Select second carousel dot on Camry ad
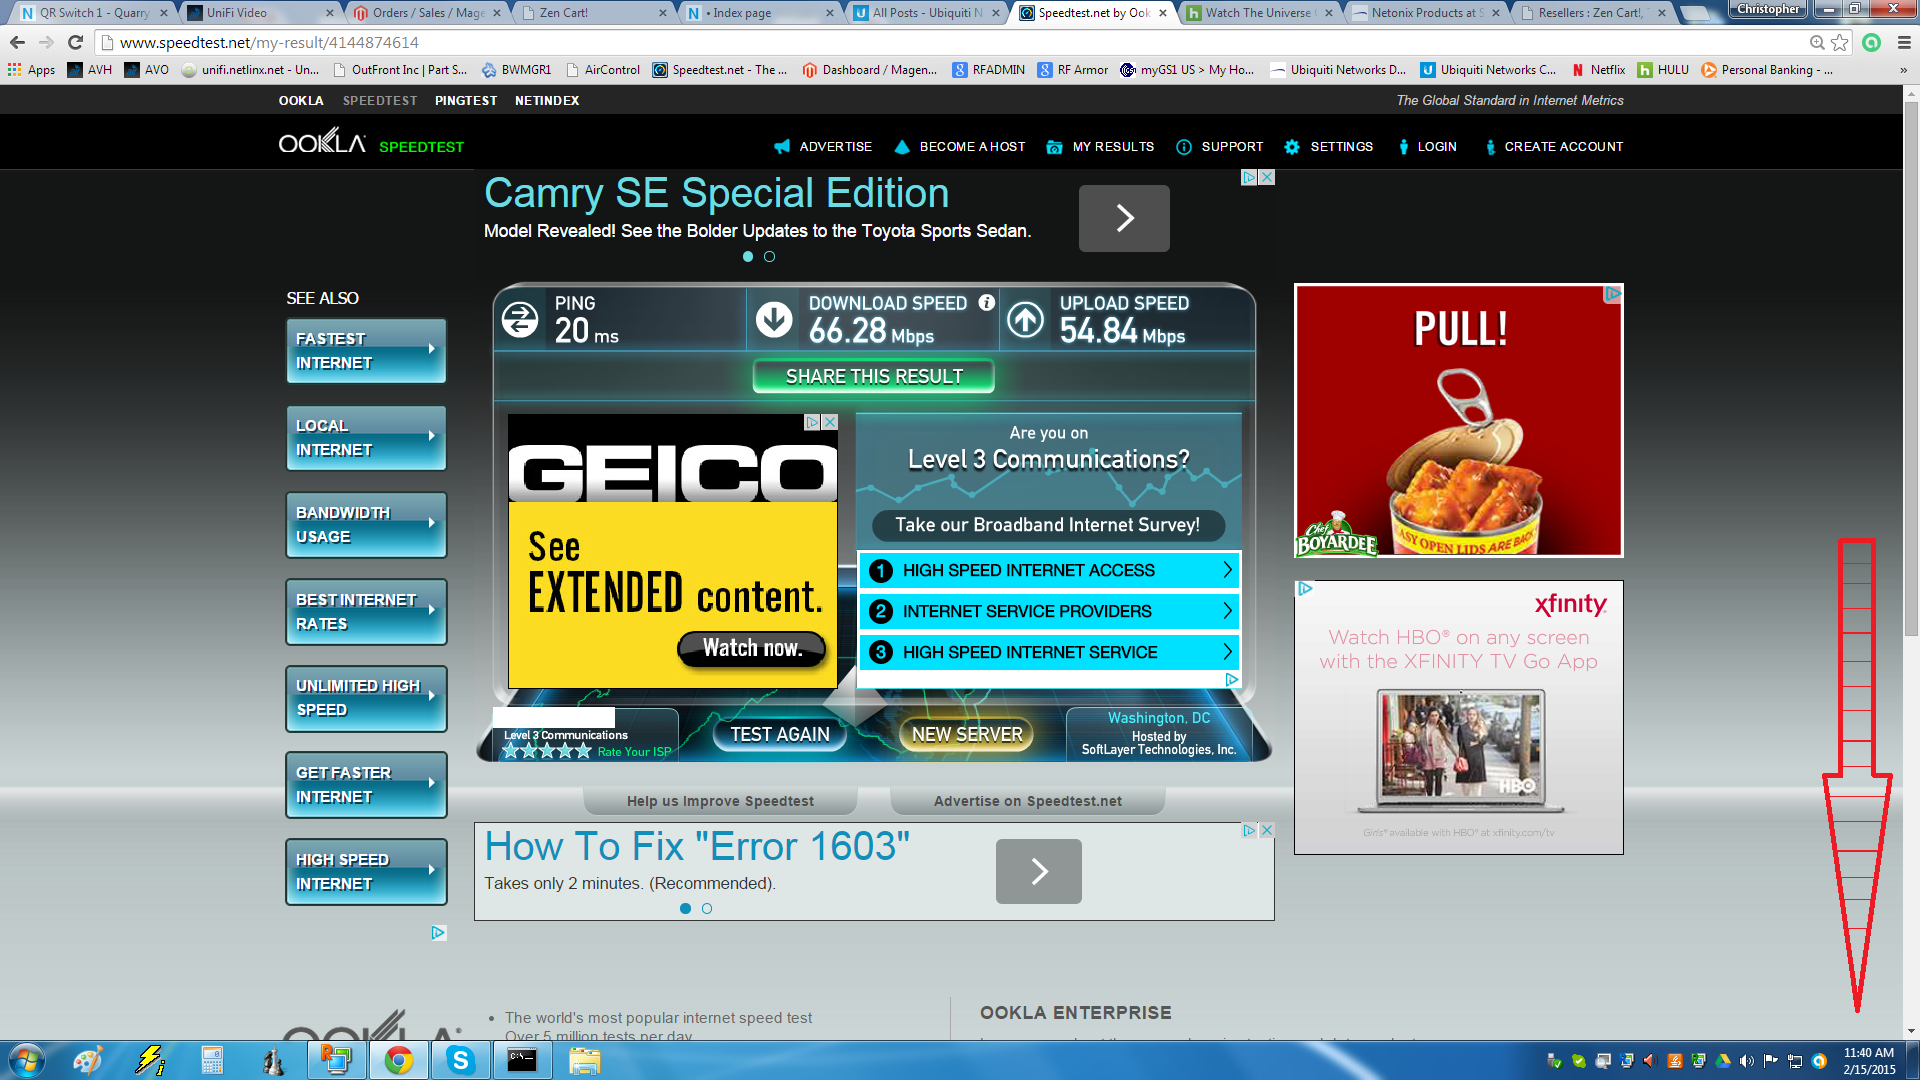 769,257
